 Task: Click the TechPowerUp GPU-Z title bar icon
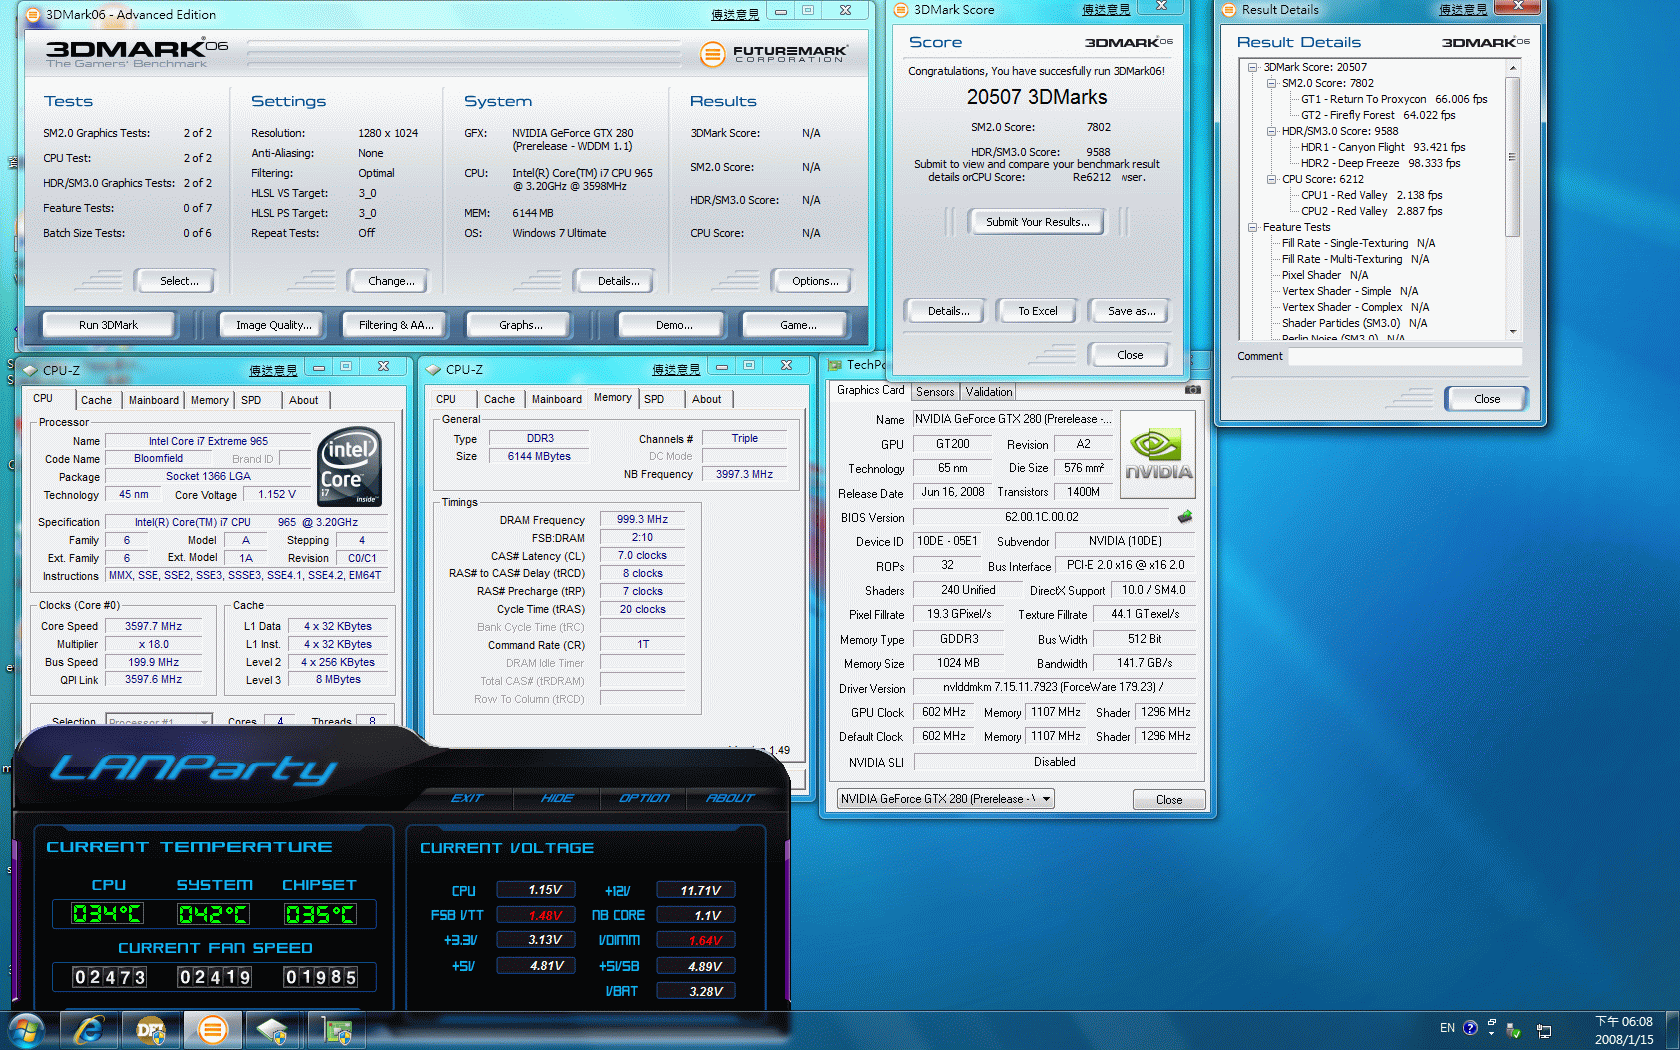click(835, 365)
